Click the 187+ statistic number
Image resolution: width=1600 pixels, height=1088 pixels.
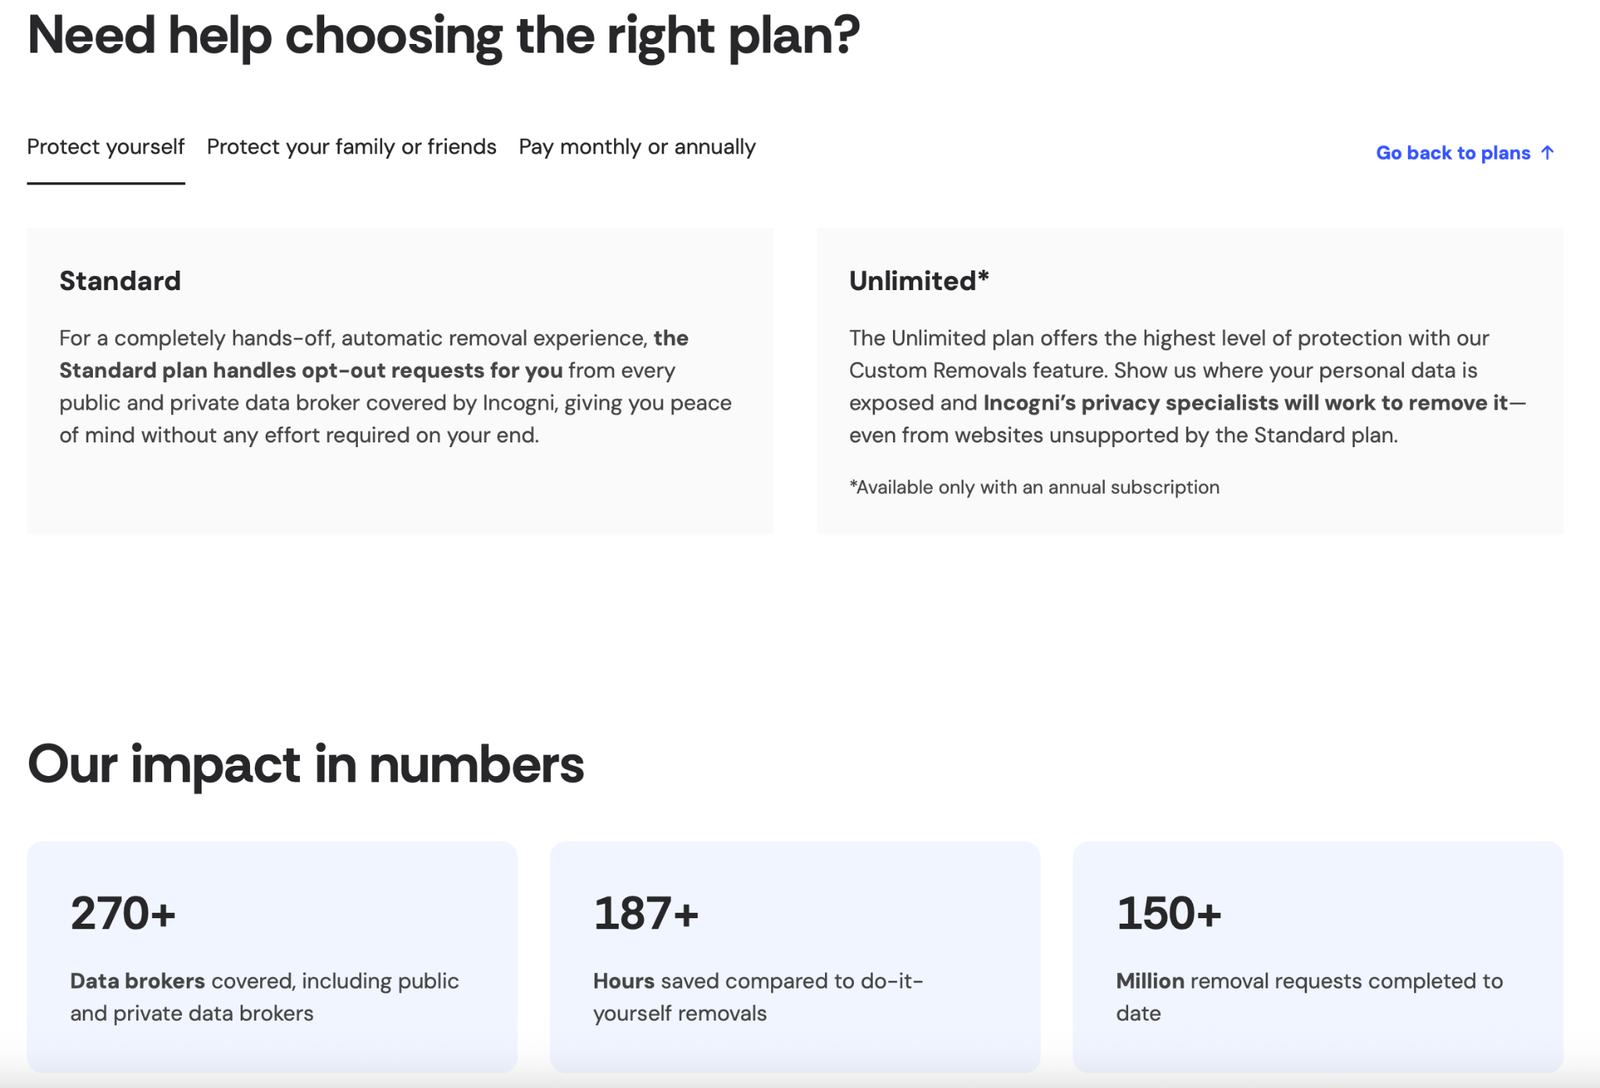pos(646,913)
